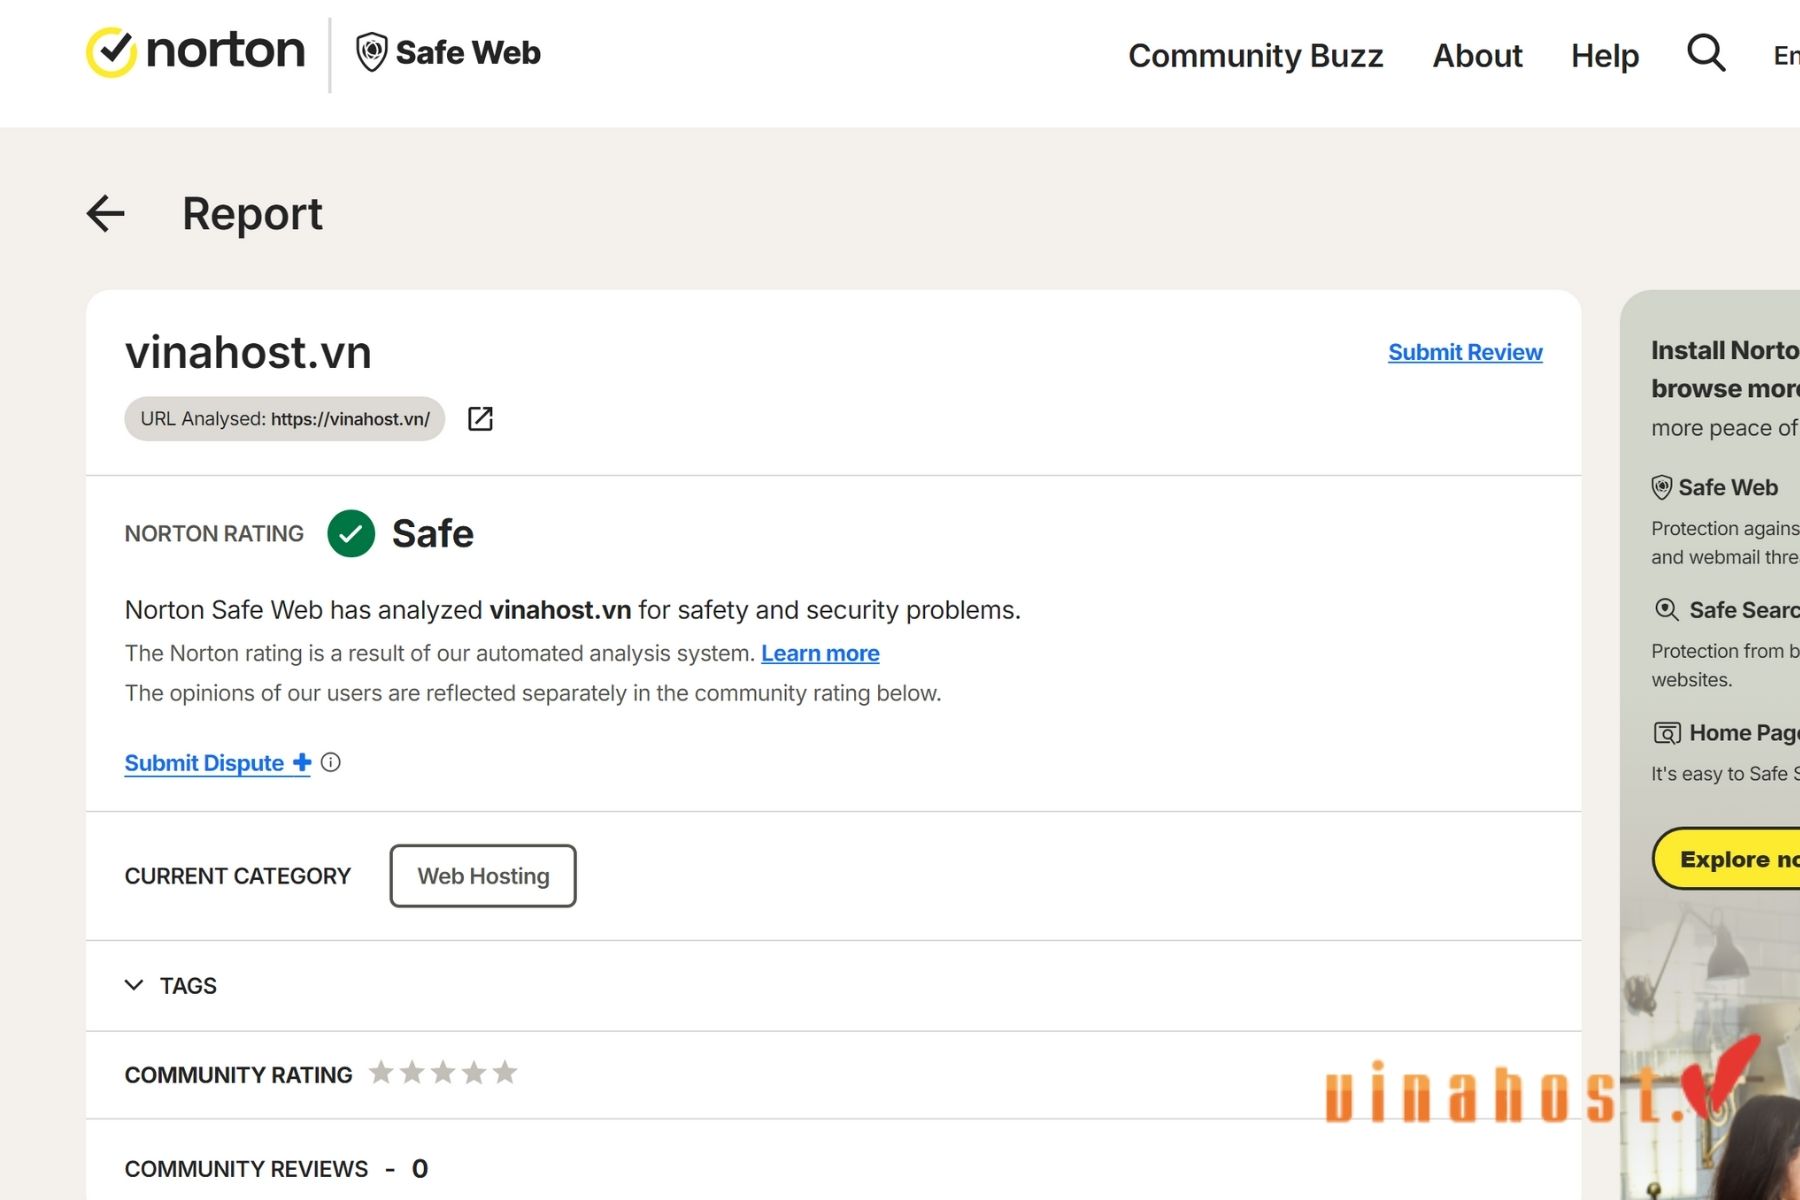Open the About menu item
Screen dimensions: 1800x1200
pyautogui.click(x=1477, y=55)
